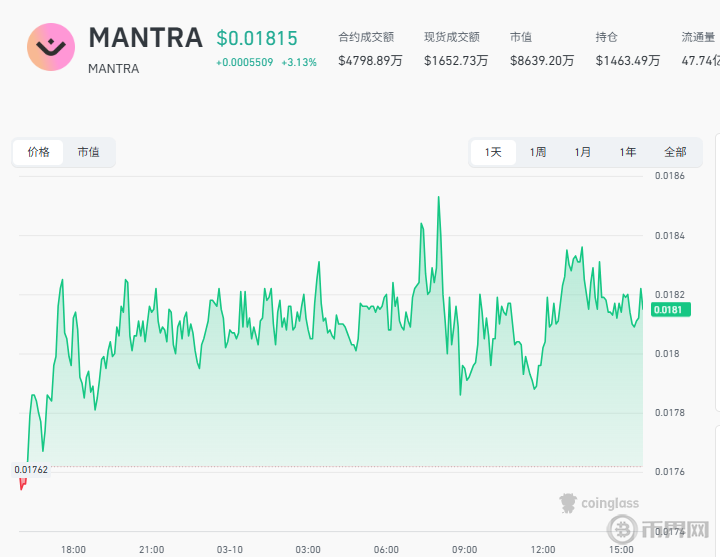Click the 18:00 x-axis label
The height and width of the screenshot is (557, 720).
point(73,550)
